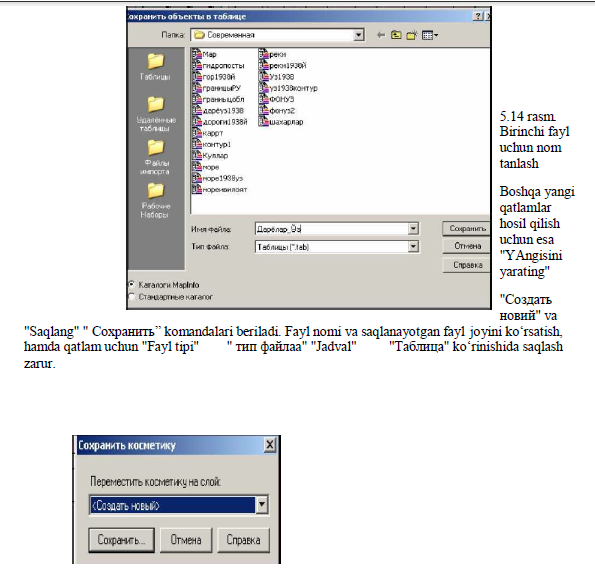
Task: Select the гидропосты table file
Action: coord(218,66)
